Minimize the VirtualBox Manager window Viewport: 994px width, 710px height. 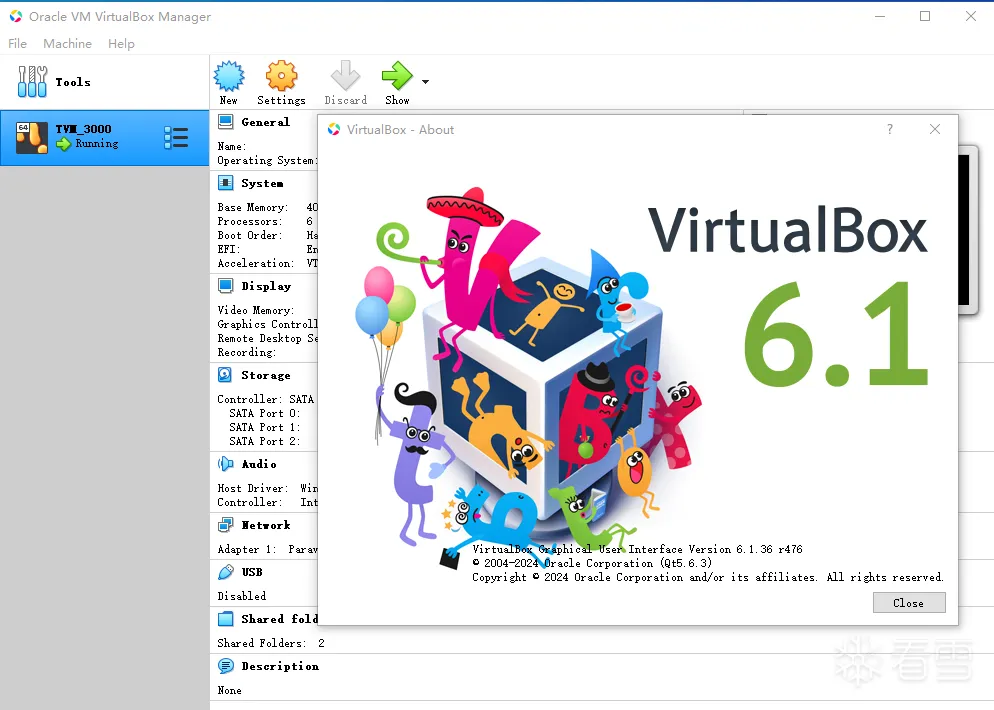(x=880, y=16)
